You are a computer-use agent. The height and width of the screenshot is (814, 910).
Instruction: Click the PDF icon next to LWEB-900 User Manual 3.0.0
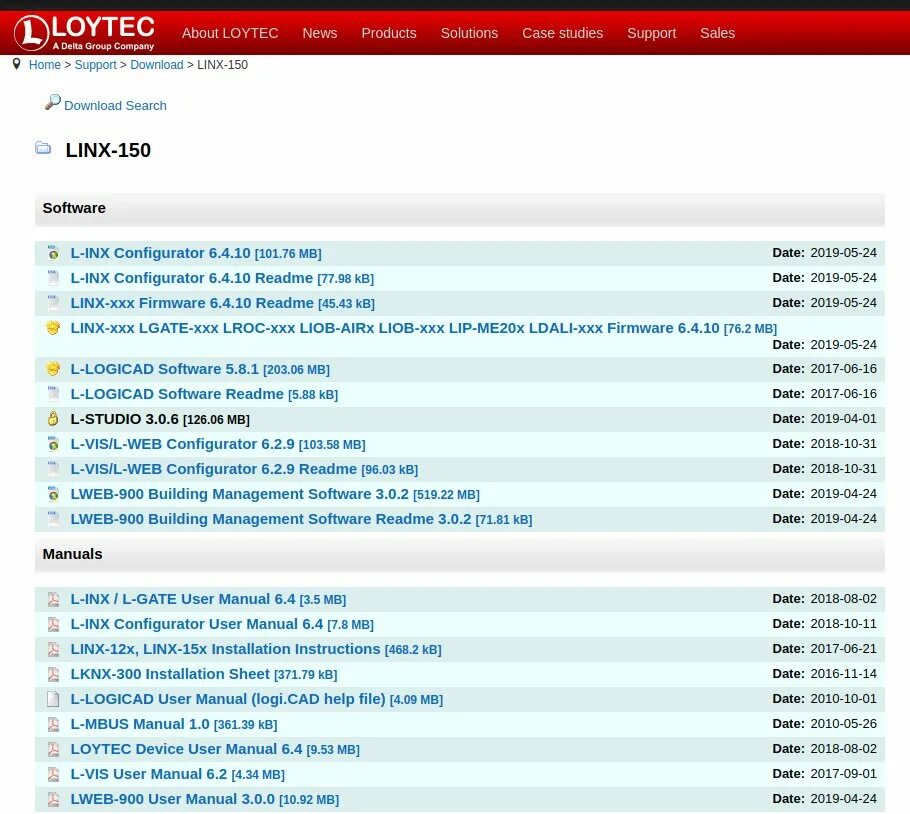coord(53,799)
